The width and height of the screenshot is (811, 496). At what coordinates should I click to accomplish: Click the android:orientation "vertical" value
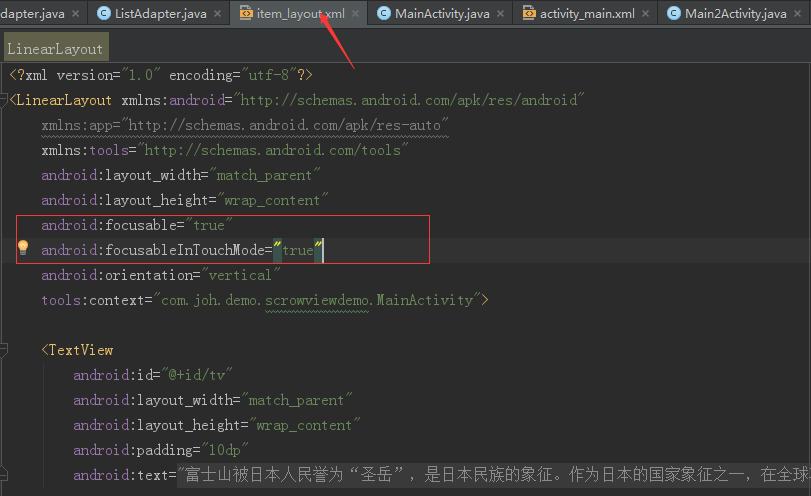(240, 275)
